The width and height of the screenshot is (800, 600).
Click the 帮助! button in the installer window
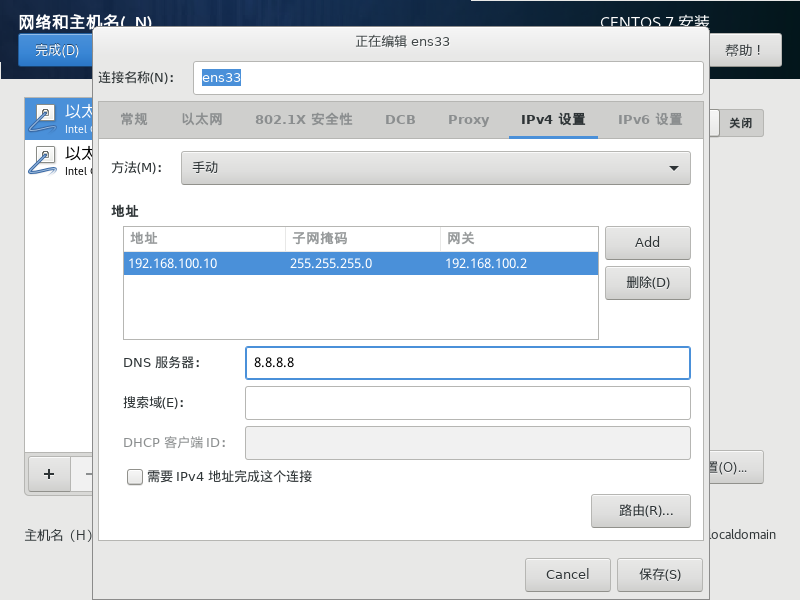[744, 50]
